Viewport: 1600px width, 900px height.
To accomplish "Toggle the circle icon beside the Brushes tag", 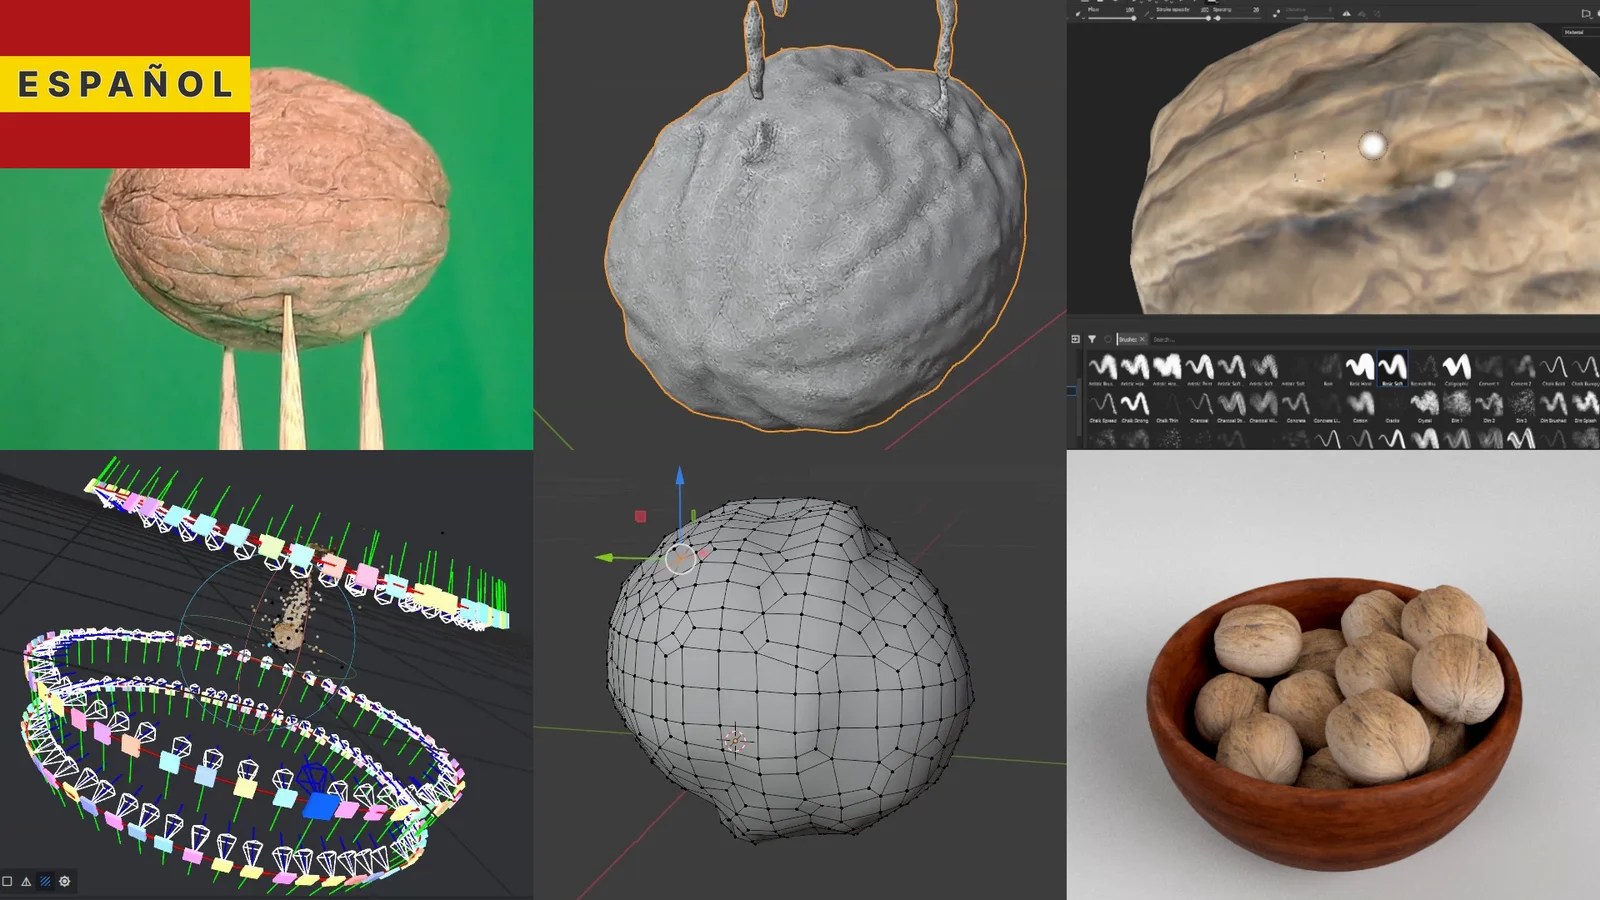I will point(1108,339).
